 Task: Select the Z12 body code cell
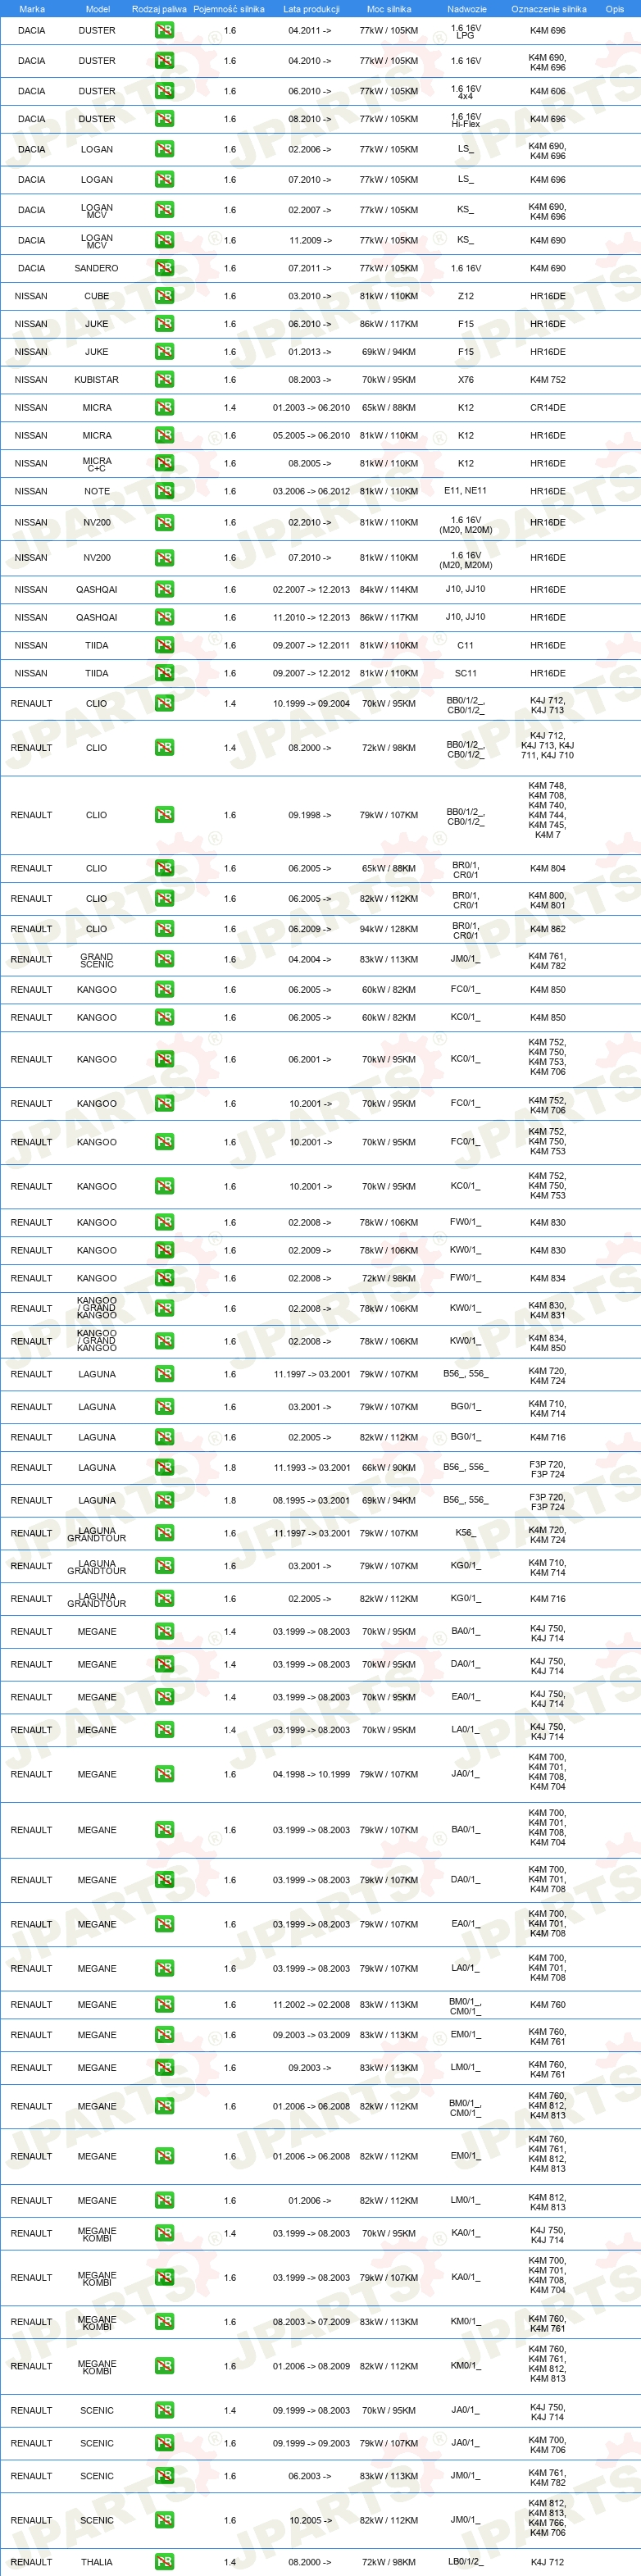[466, 296]
